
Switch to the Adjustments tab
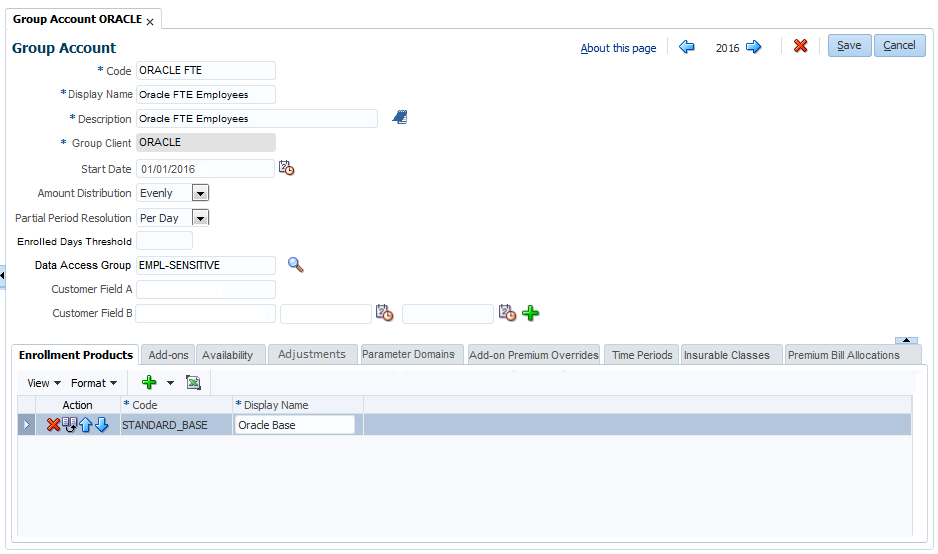[312, 354]
